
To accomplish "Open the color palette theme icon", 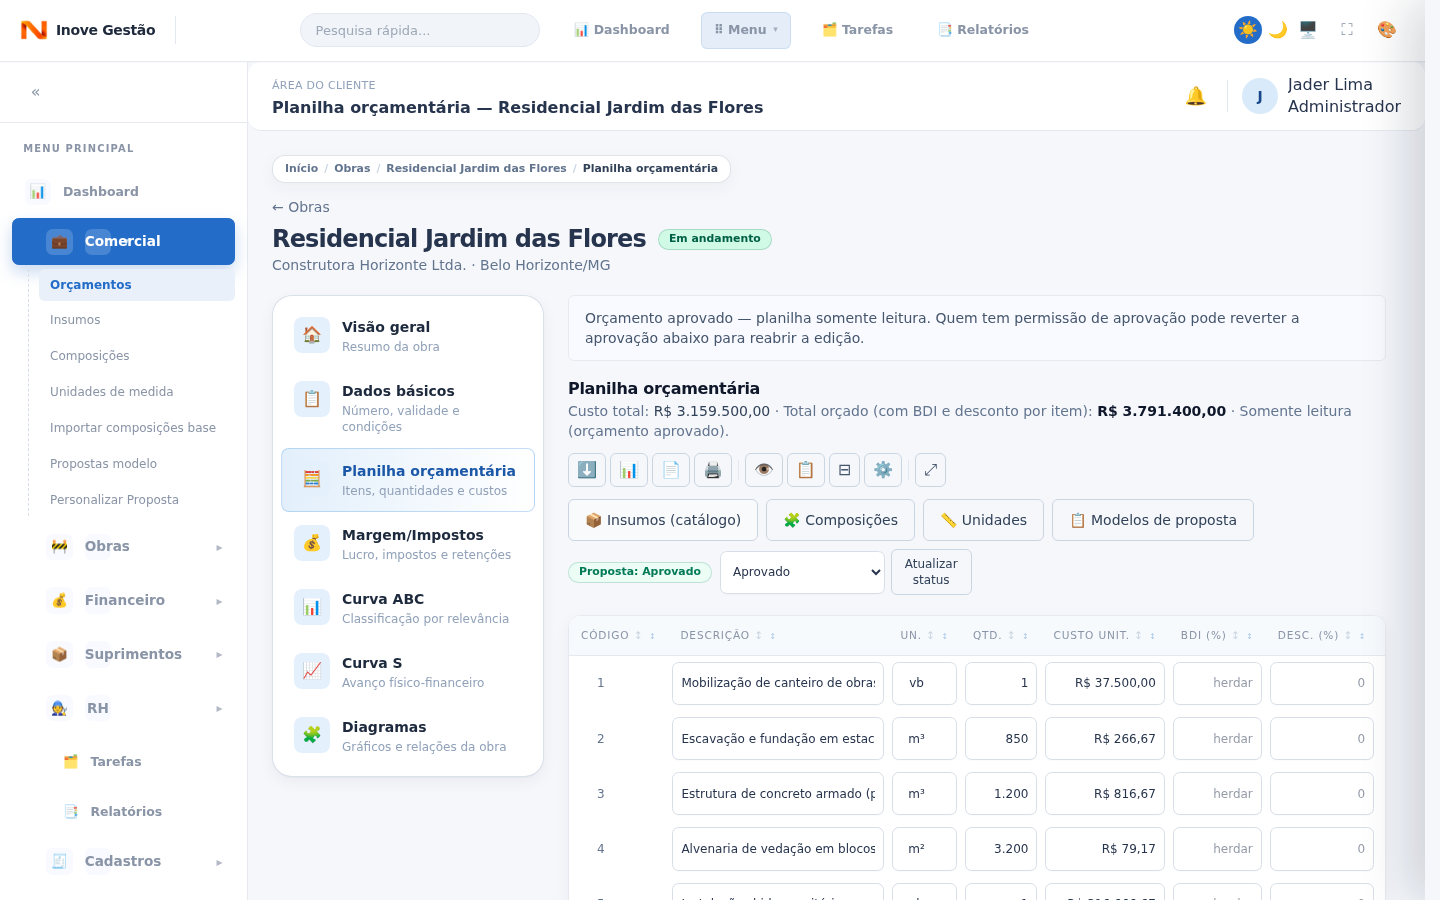I will click(x=1387, y=30).
